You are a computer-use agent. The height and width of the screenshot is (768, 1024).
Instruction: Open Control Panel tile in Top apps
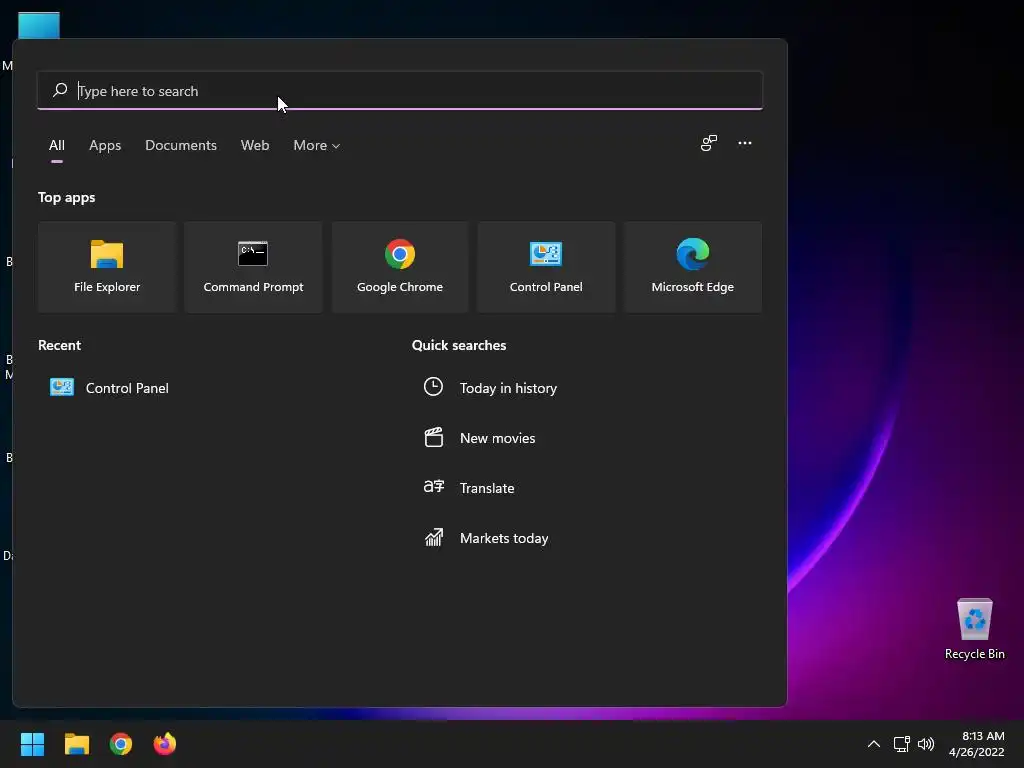[x=546, y=266]
